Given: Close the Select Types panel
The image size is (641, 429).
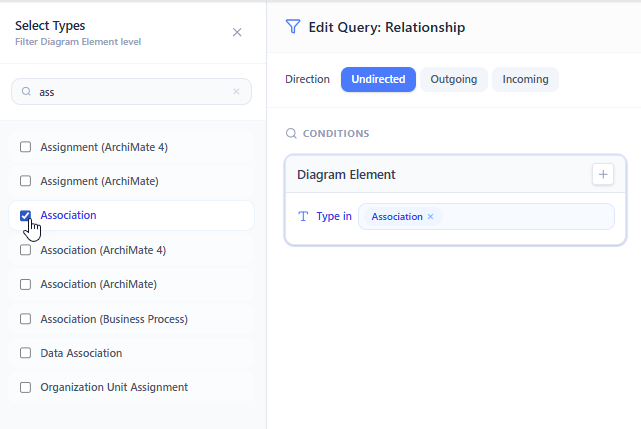Looking at the screenshot, I should coord(237,32).
